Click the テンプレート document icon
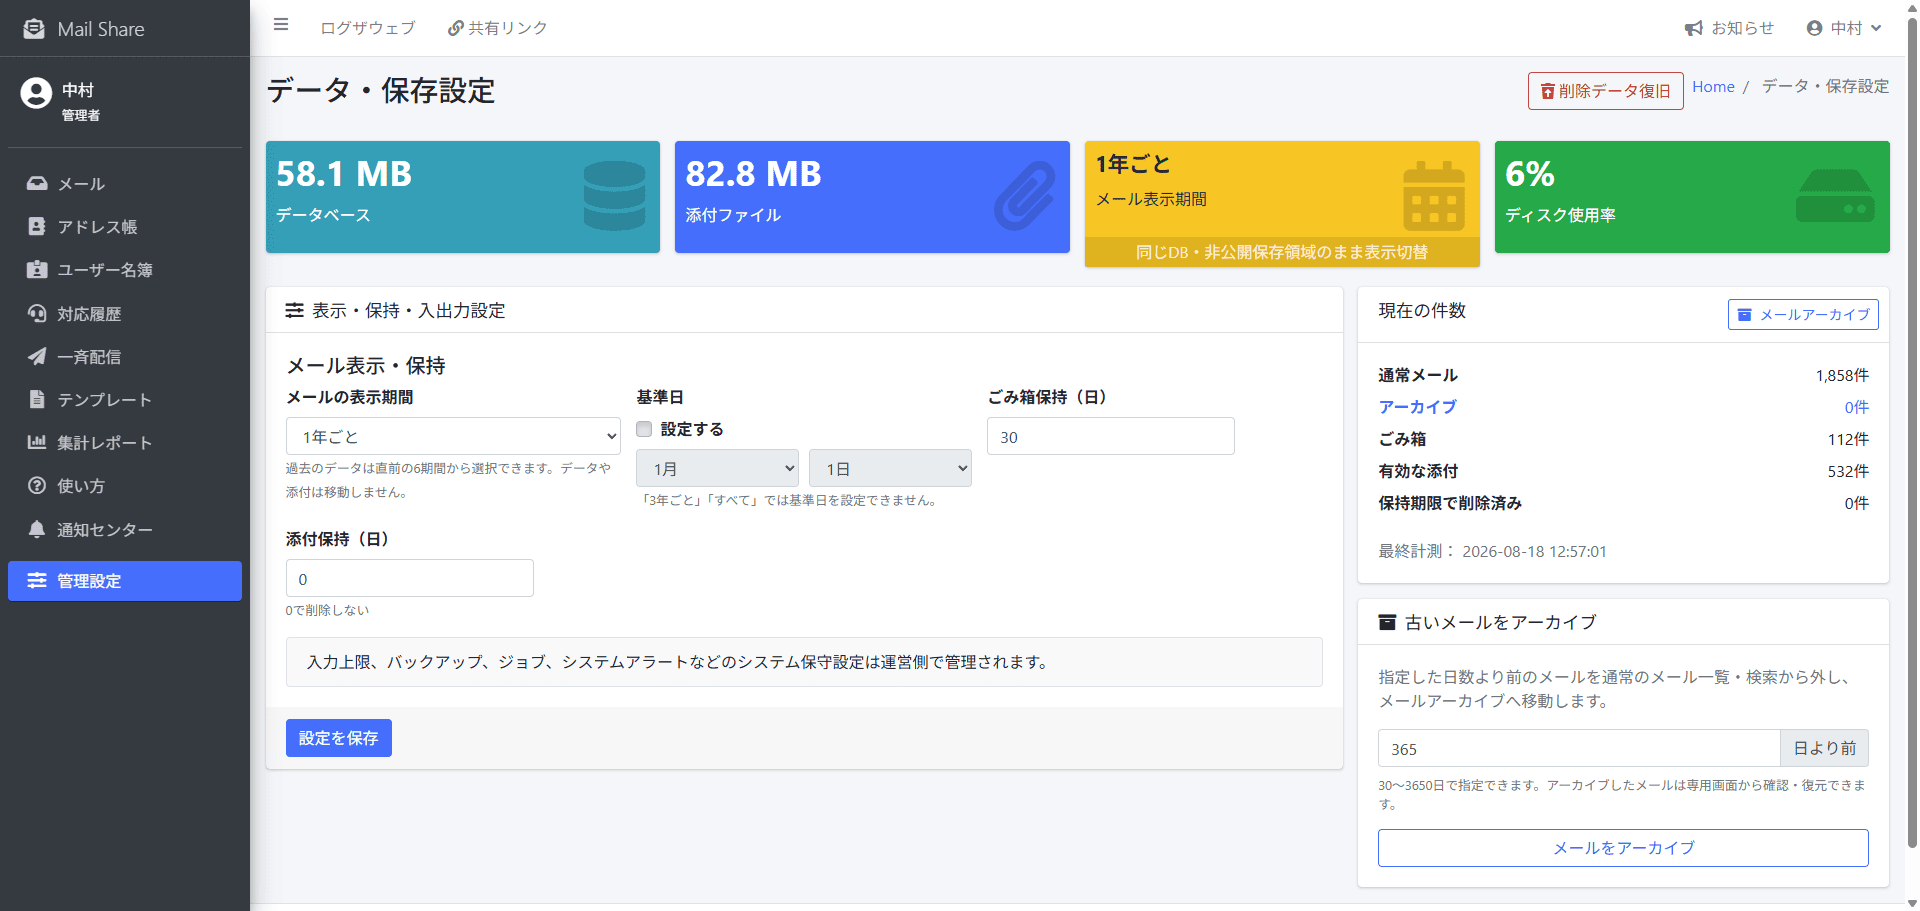The image size is (1920, 911). (x=37, y=399)
